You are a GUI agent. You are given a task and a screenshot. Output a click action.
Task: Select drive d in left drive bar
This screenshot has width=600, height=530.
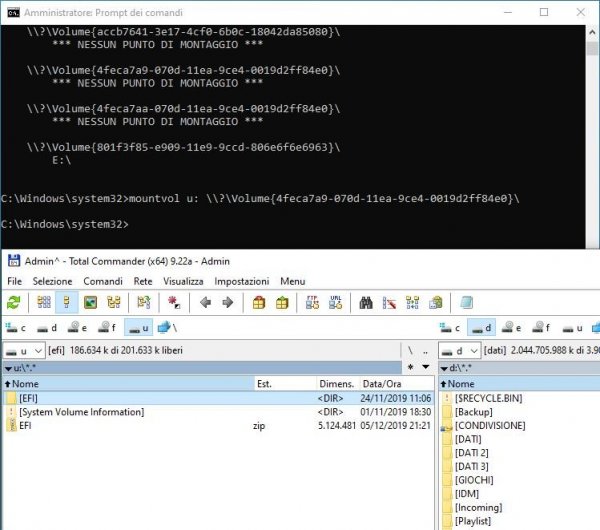click(47, 328)
